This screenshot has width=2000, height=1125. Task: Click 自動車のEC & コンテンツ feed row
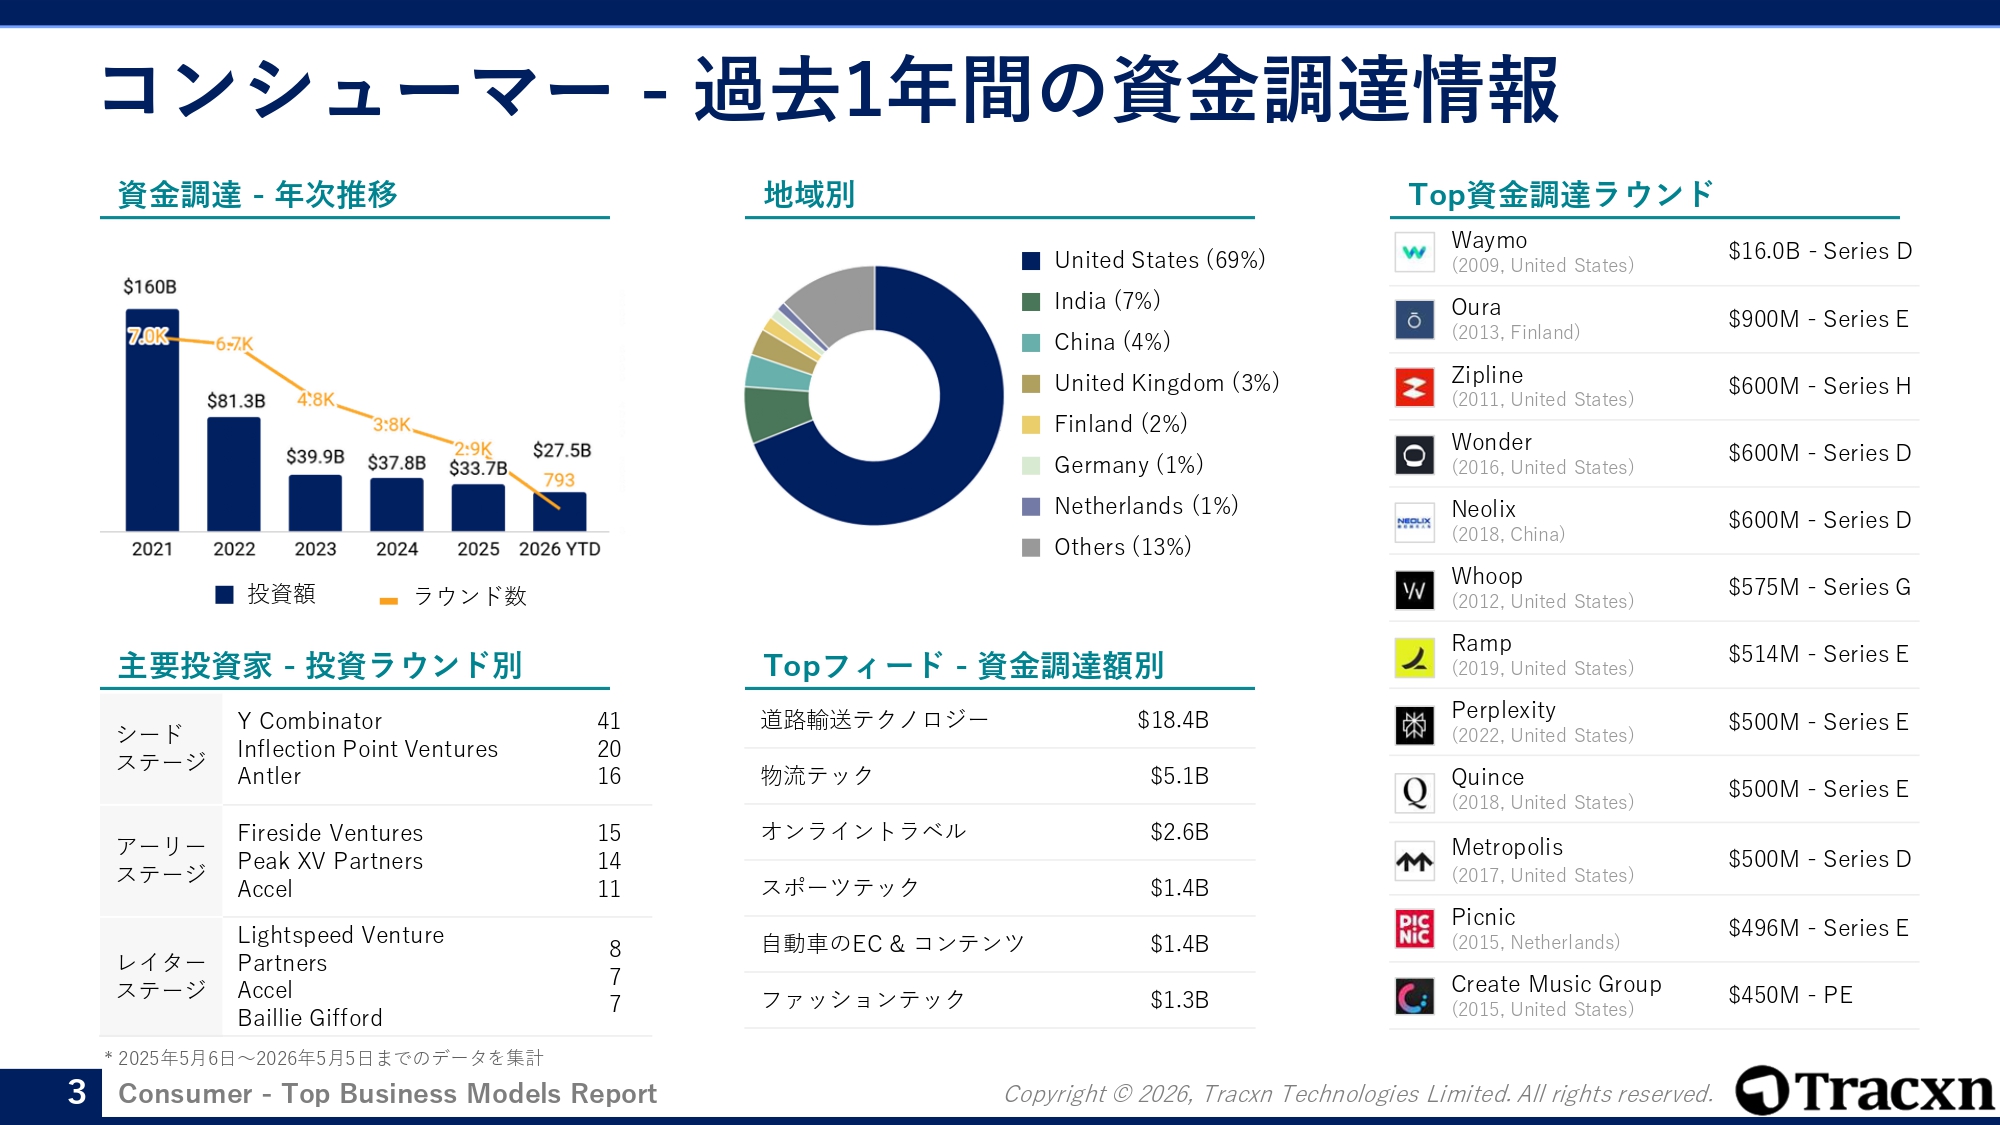tap(1000, 944)
